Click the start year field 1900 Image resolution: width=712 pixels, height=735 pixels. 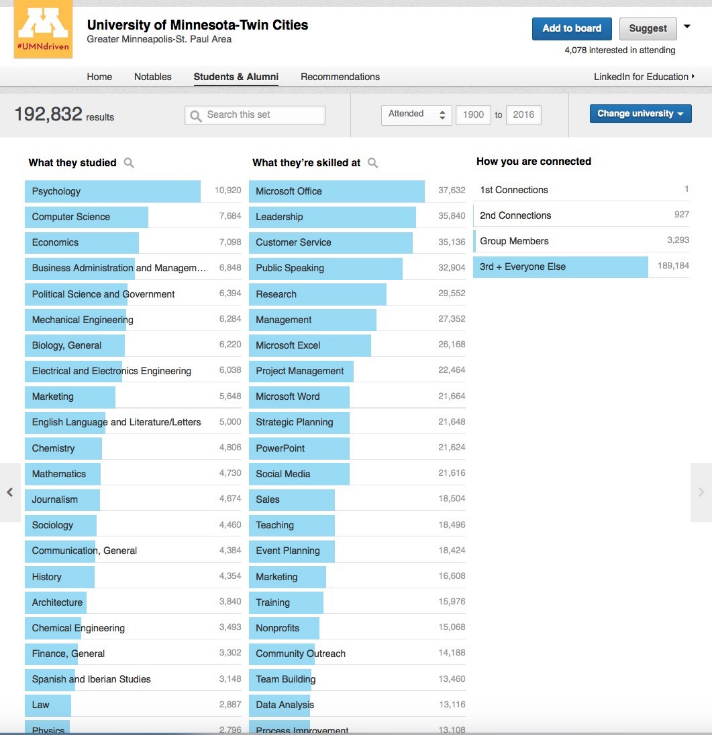(x=473, y=115)
